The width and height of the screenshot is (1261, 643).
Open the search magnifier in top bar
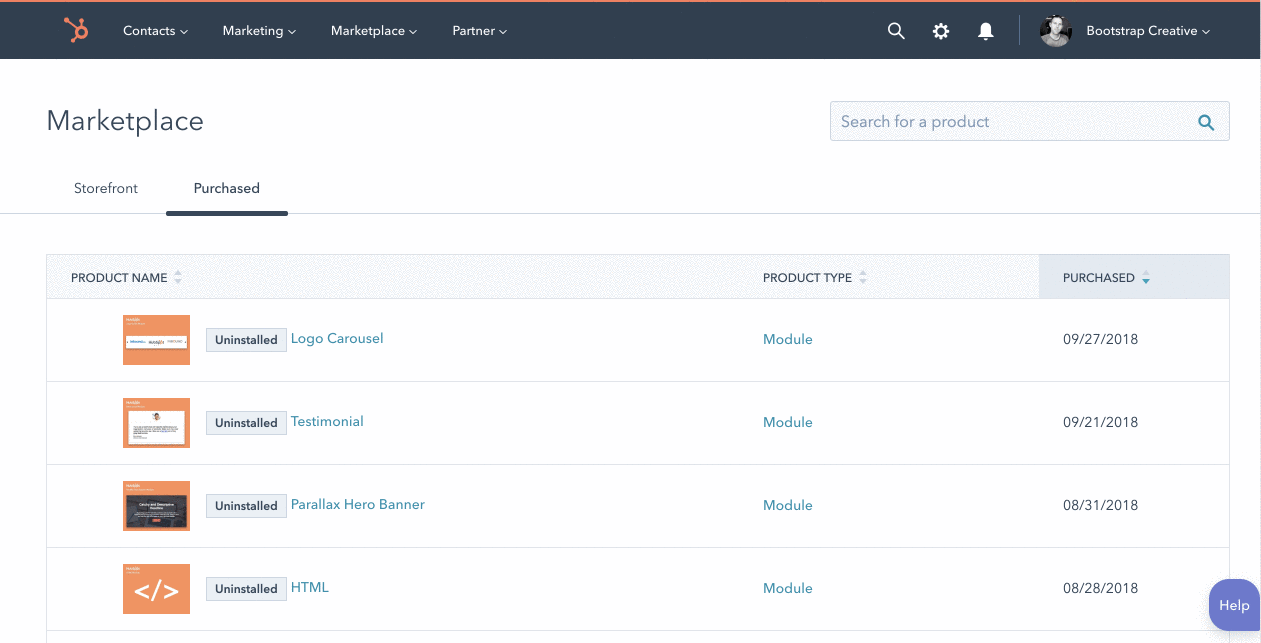click(x=896, y=31)
